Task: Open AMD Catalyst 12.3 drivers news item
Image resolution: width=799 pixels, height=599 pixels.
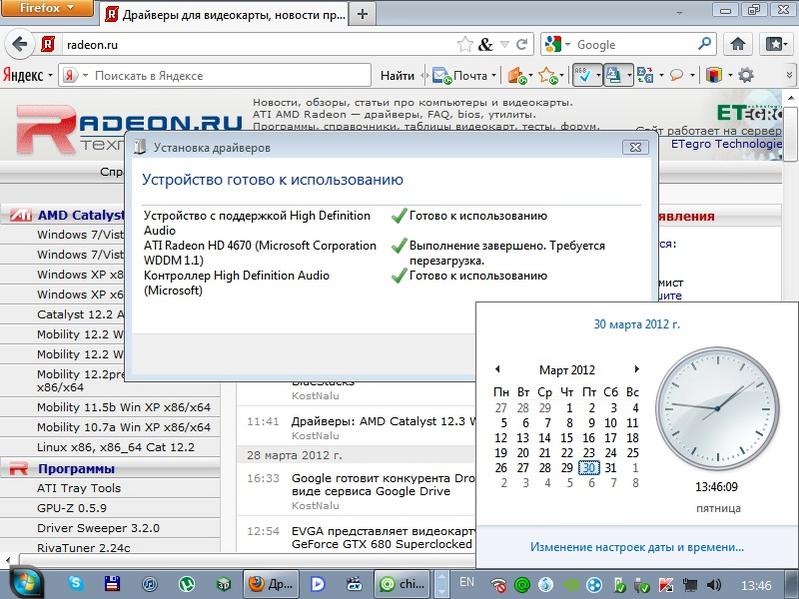Action: click(383, 421)
